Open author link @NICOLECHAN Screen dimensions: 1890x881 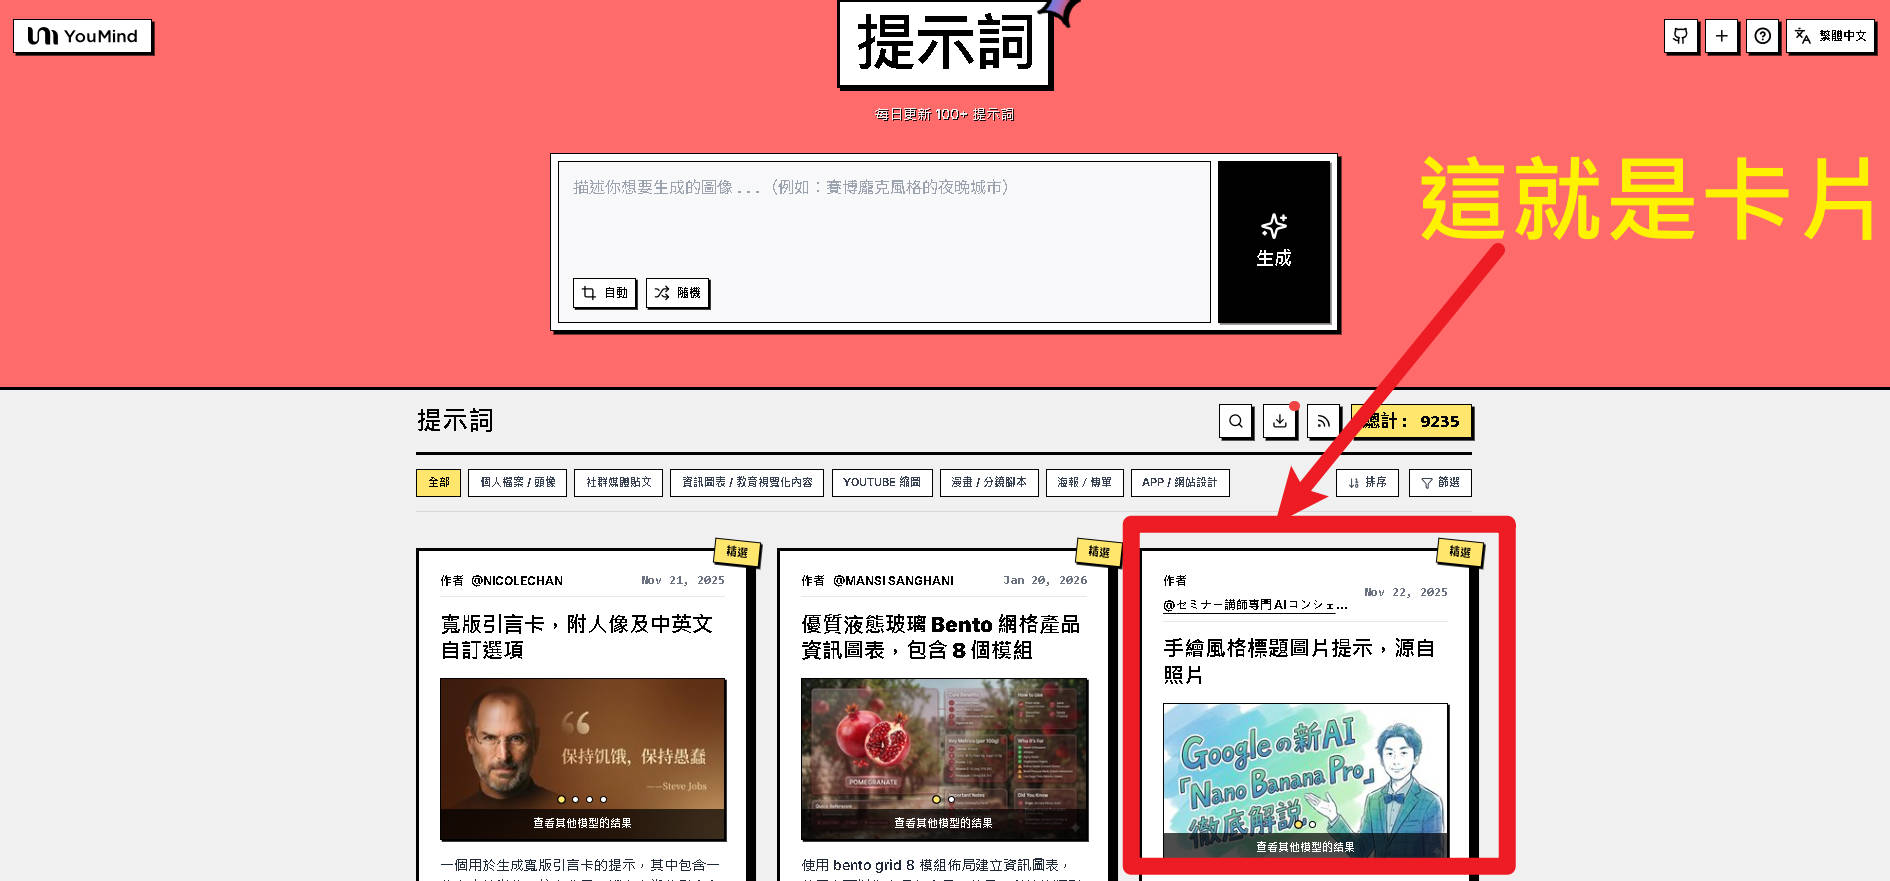(x=516, y=581)
